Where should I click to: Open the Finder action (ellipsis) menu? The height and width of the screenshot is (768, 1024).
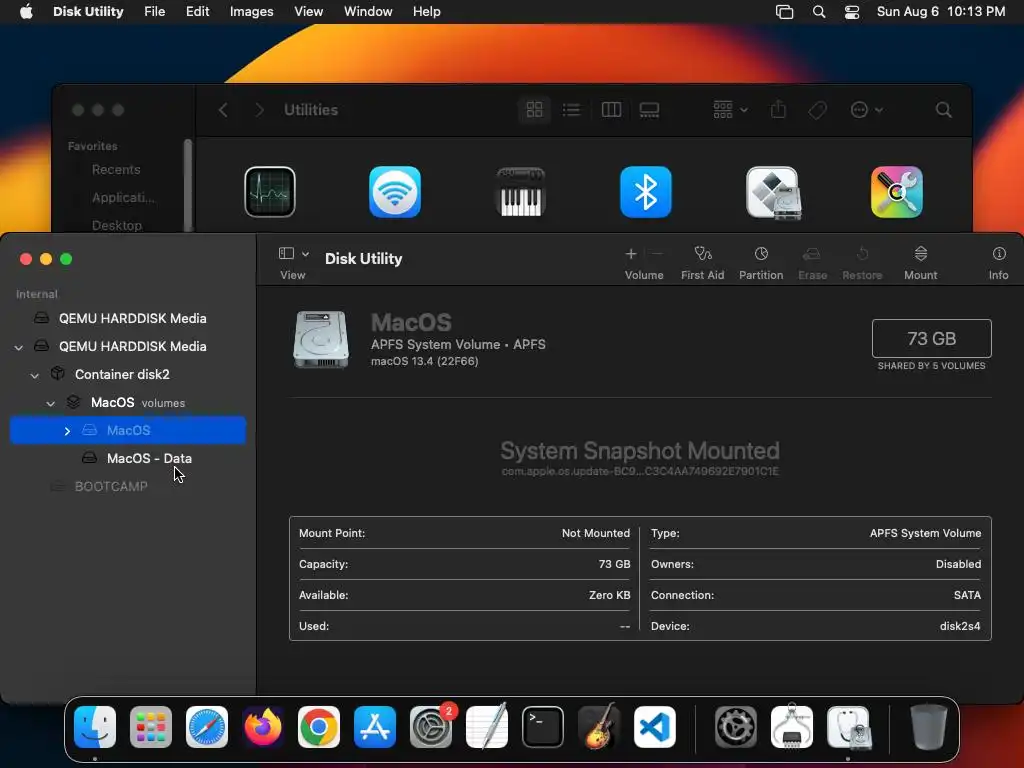pyautogui.click(x=866, y=110)
